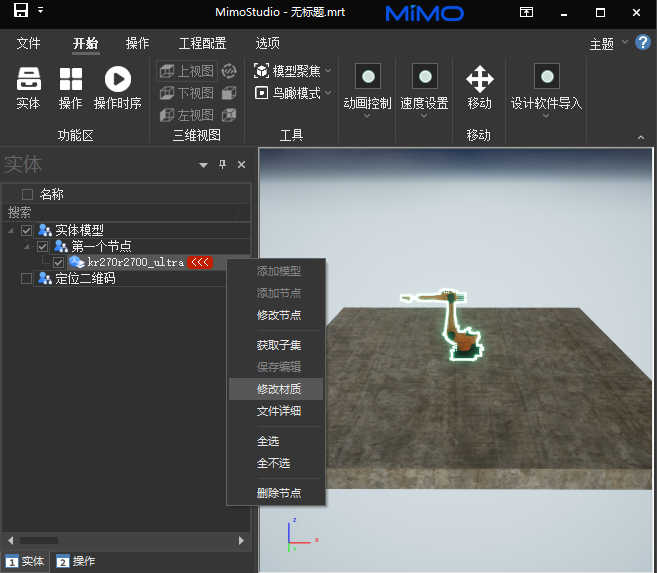This screenshot has width=657, height=573.
Task: Click the 实体 entity ribbon icon
Action: pos(28,80)
